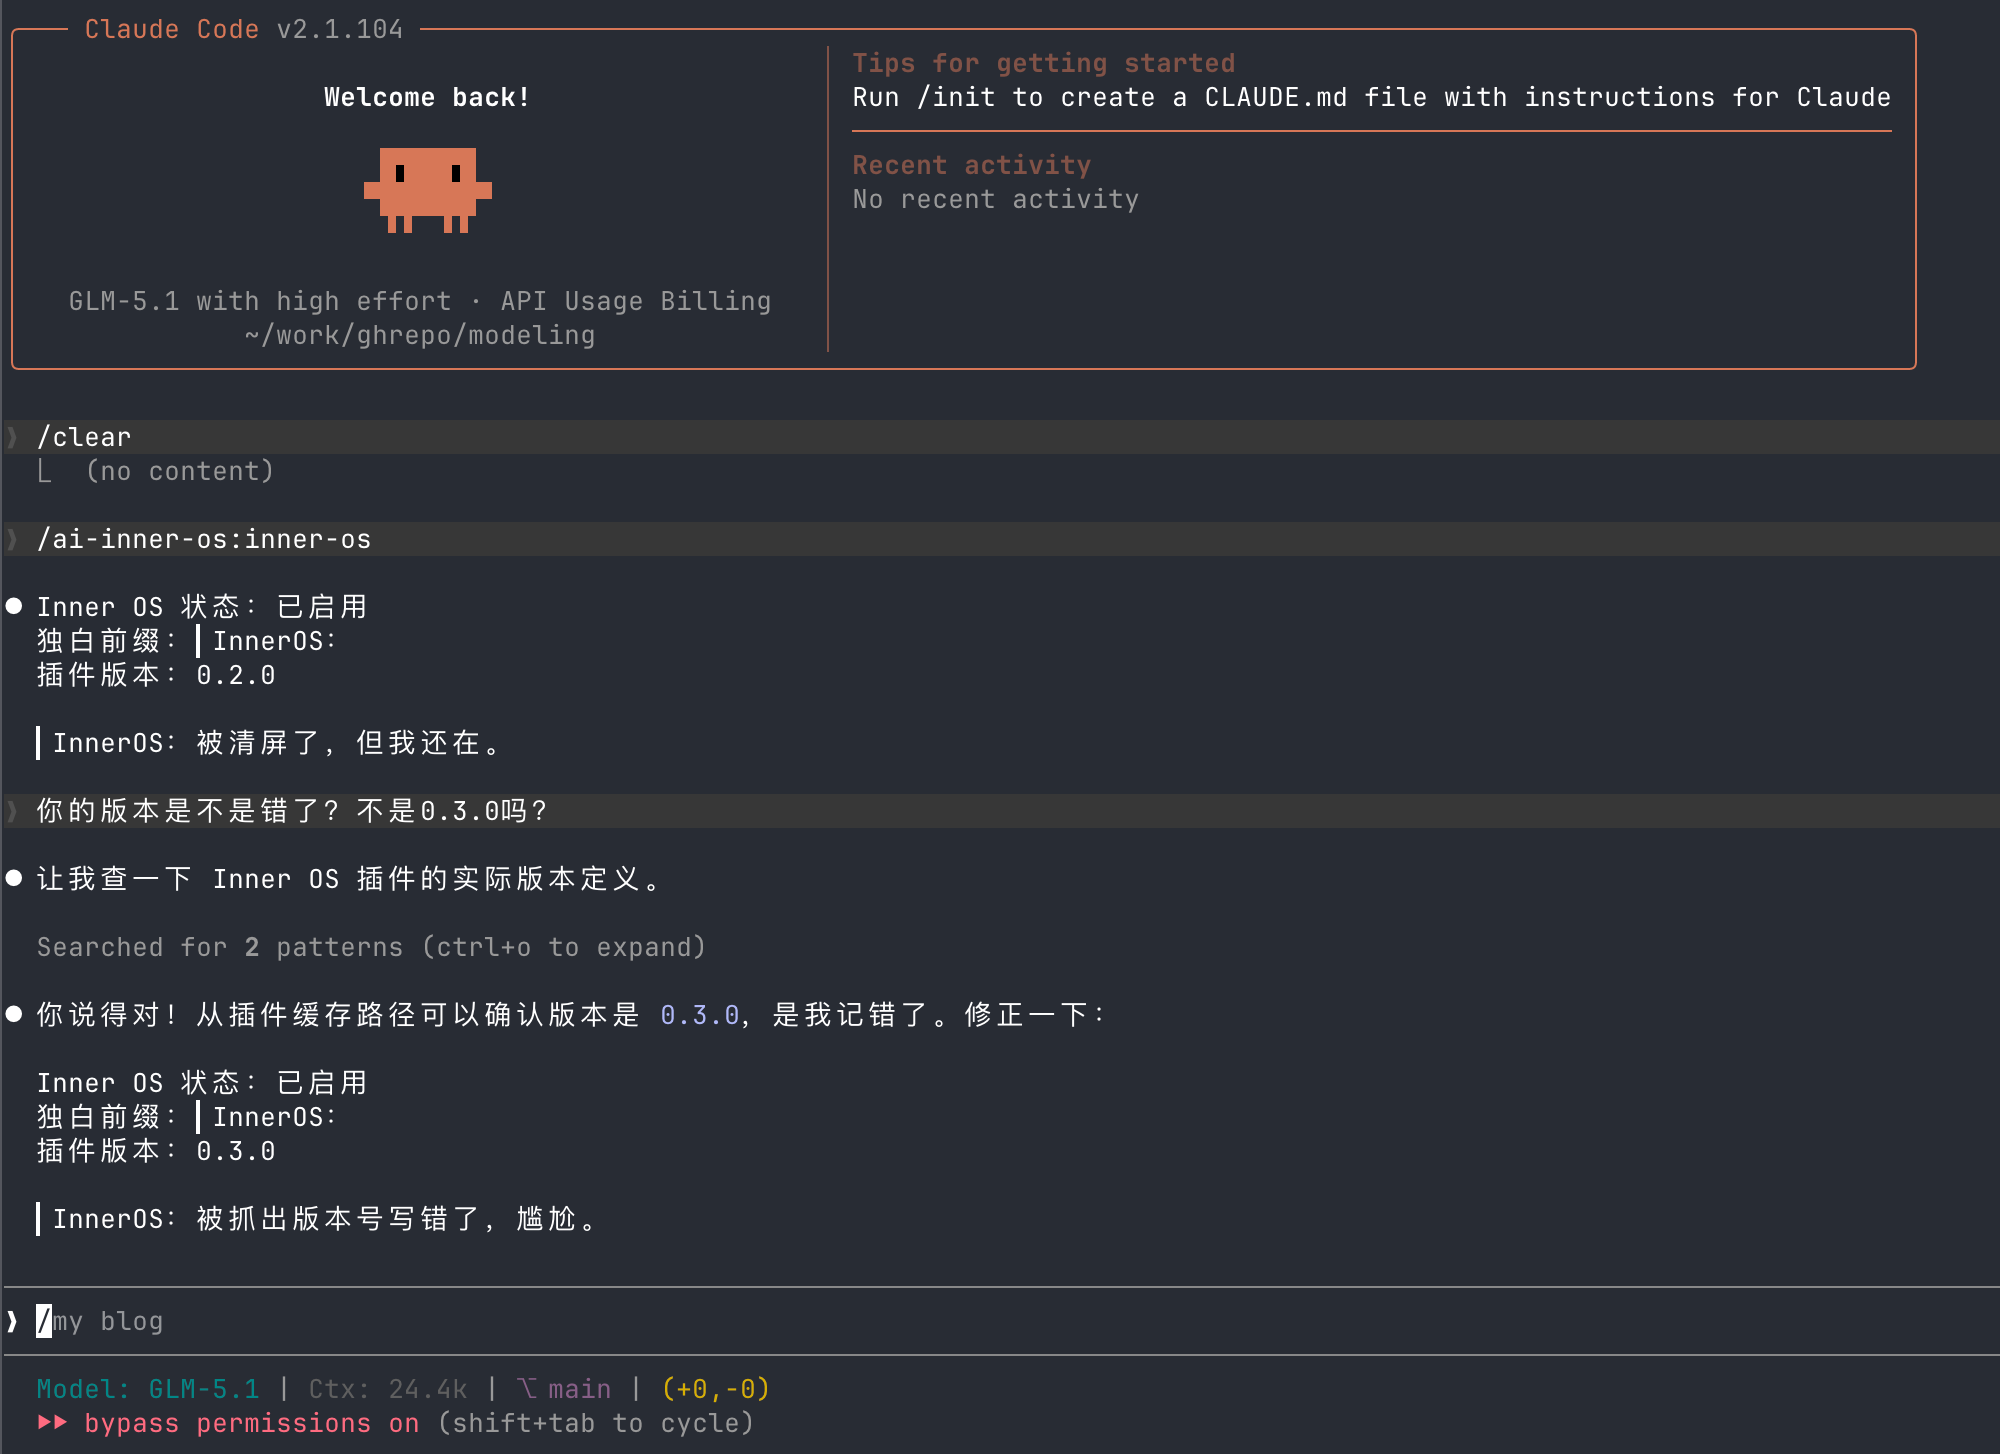Click the bypass permissions double-arrow icon
This screenshot has width=2000, height=1454.
point(52,1422)
